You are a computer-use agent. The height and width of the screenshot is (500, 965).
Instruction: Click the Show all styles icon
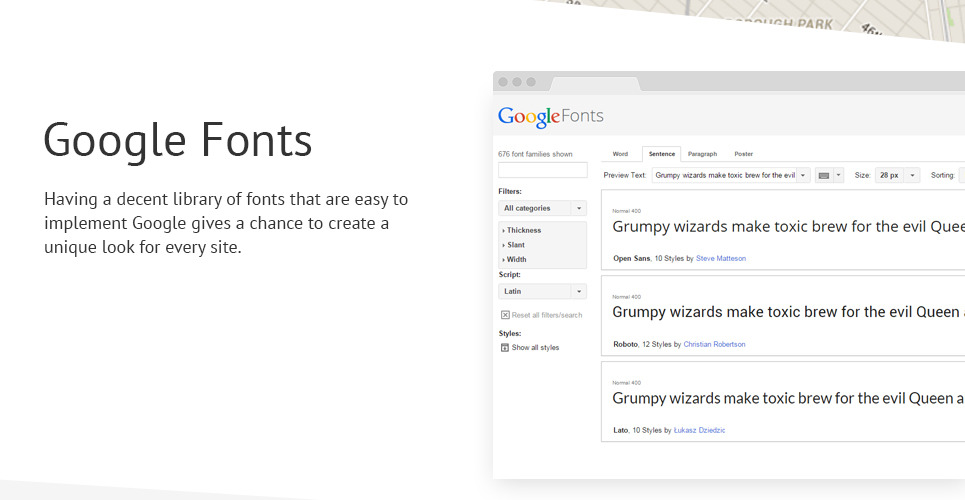click(504, 348)
